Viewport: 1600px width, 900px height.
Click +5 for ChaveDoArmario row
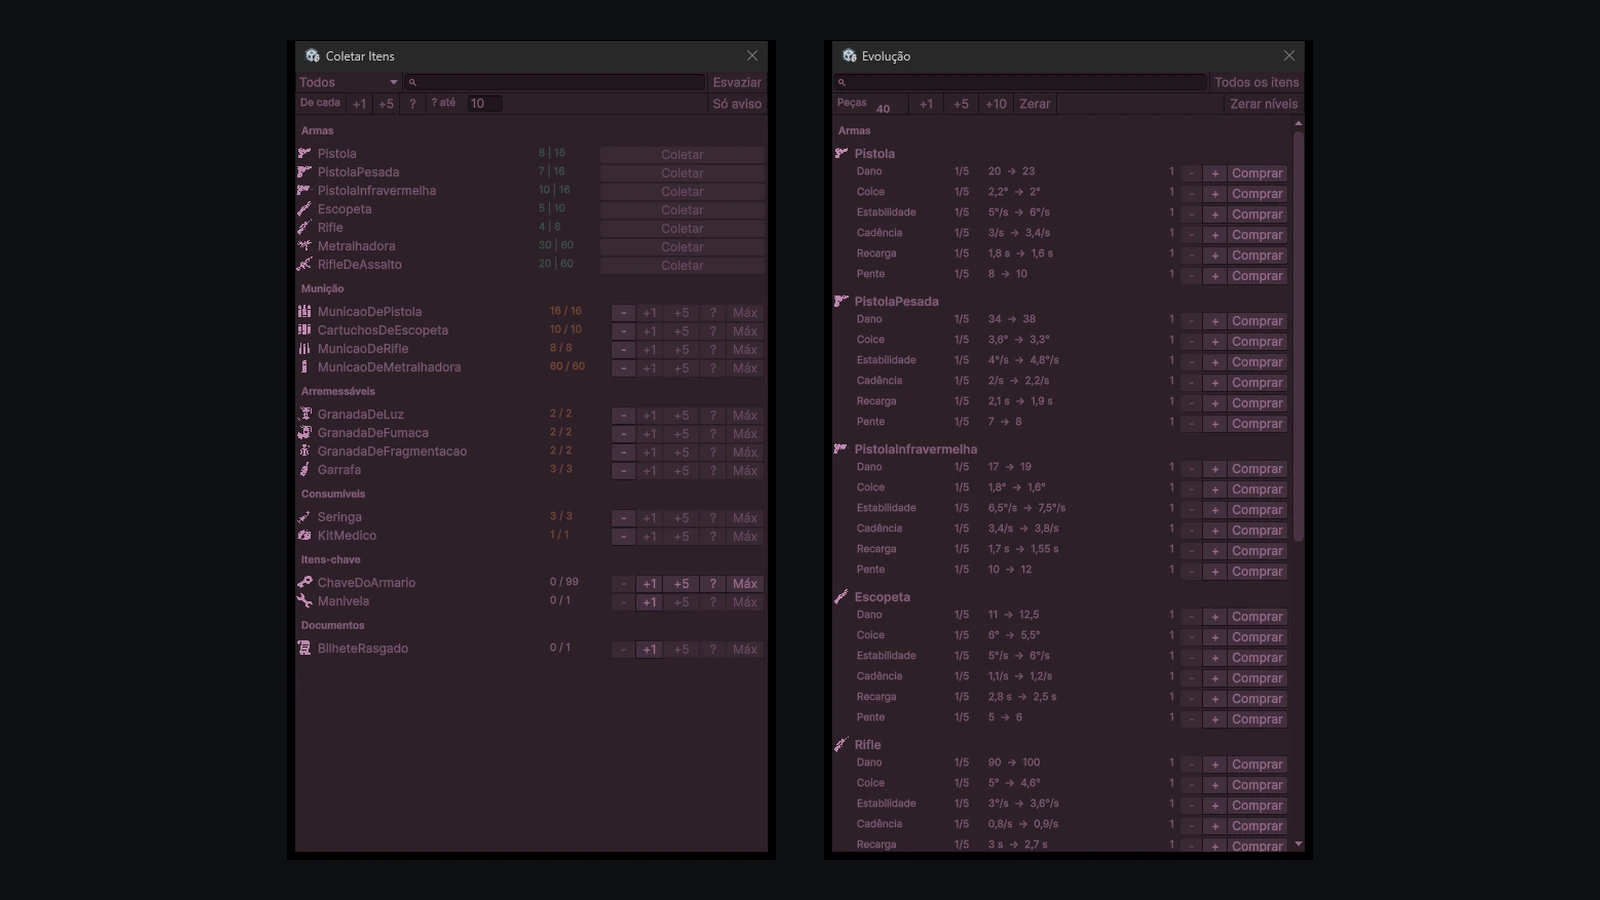pos(681,584)
